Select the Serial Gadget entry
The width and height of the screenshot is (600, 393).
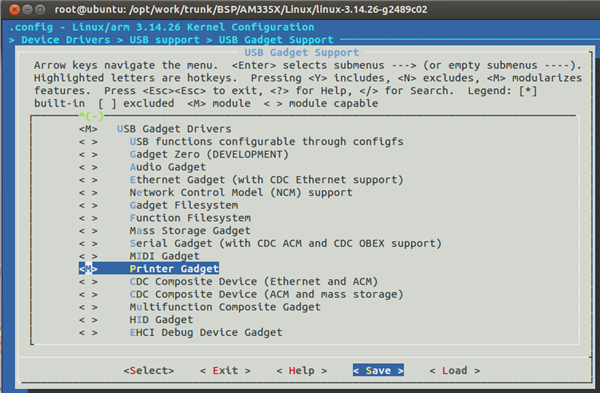pos(285,243)
